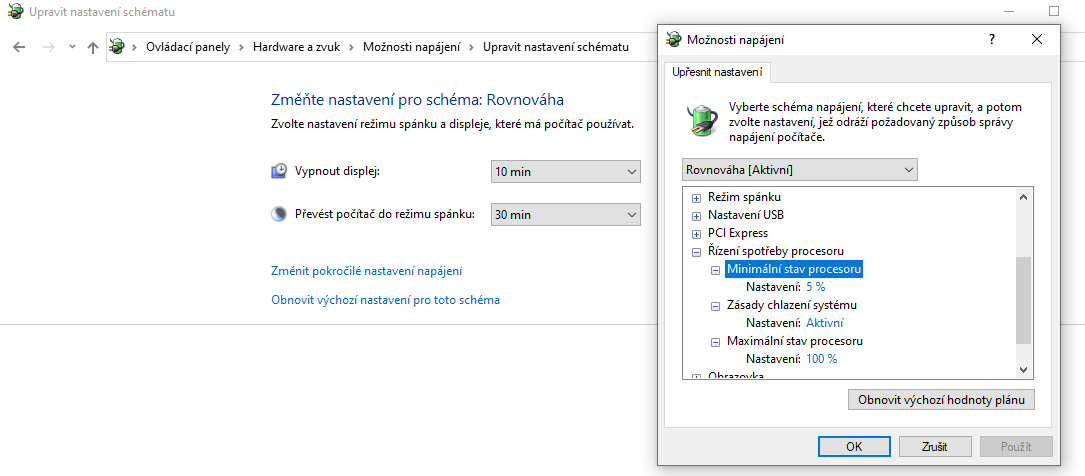Click the up-one-level arrow icon
1085x476 pixels.
tap(93, 47)
